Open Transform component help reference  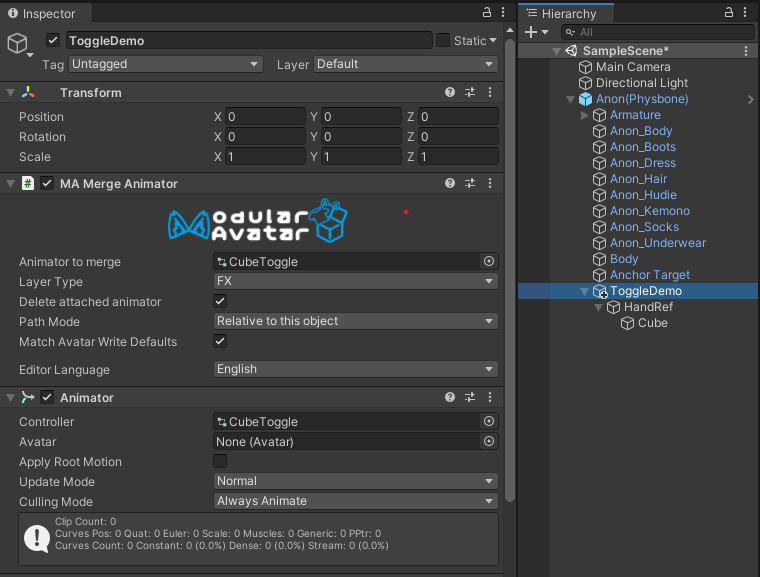point(450,92)
